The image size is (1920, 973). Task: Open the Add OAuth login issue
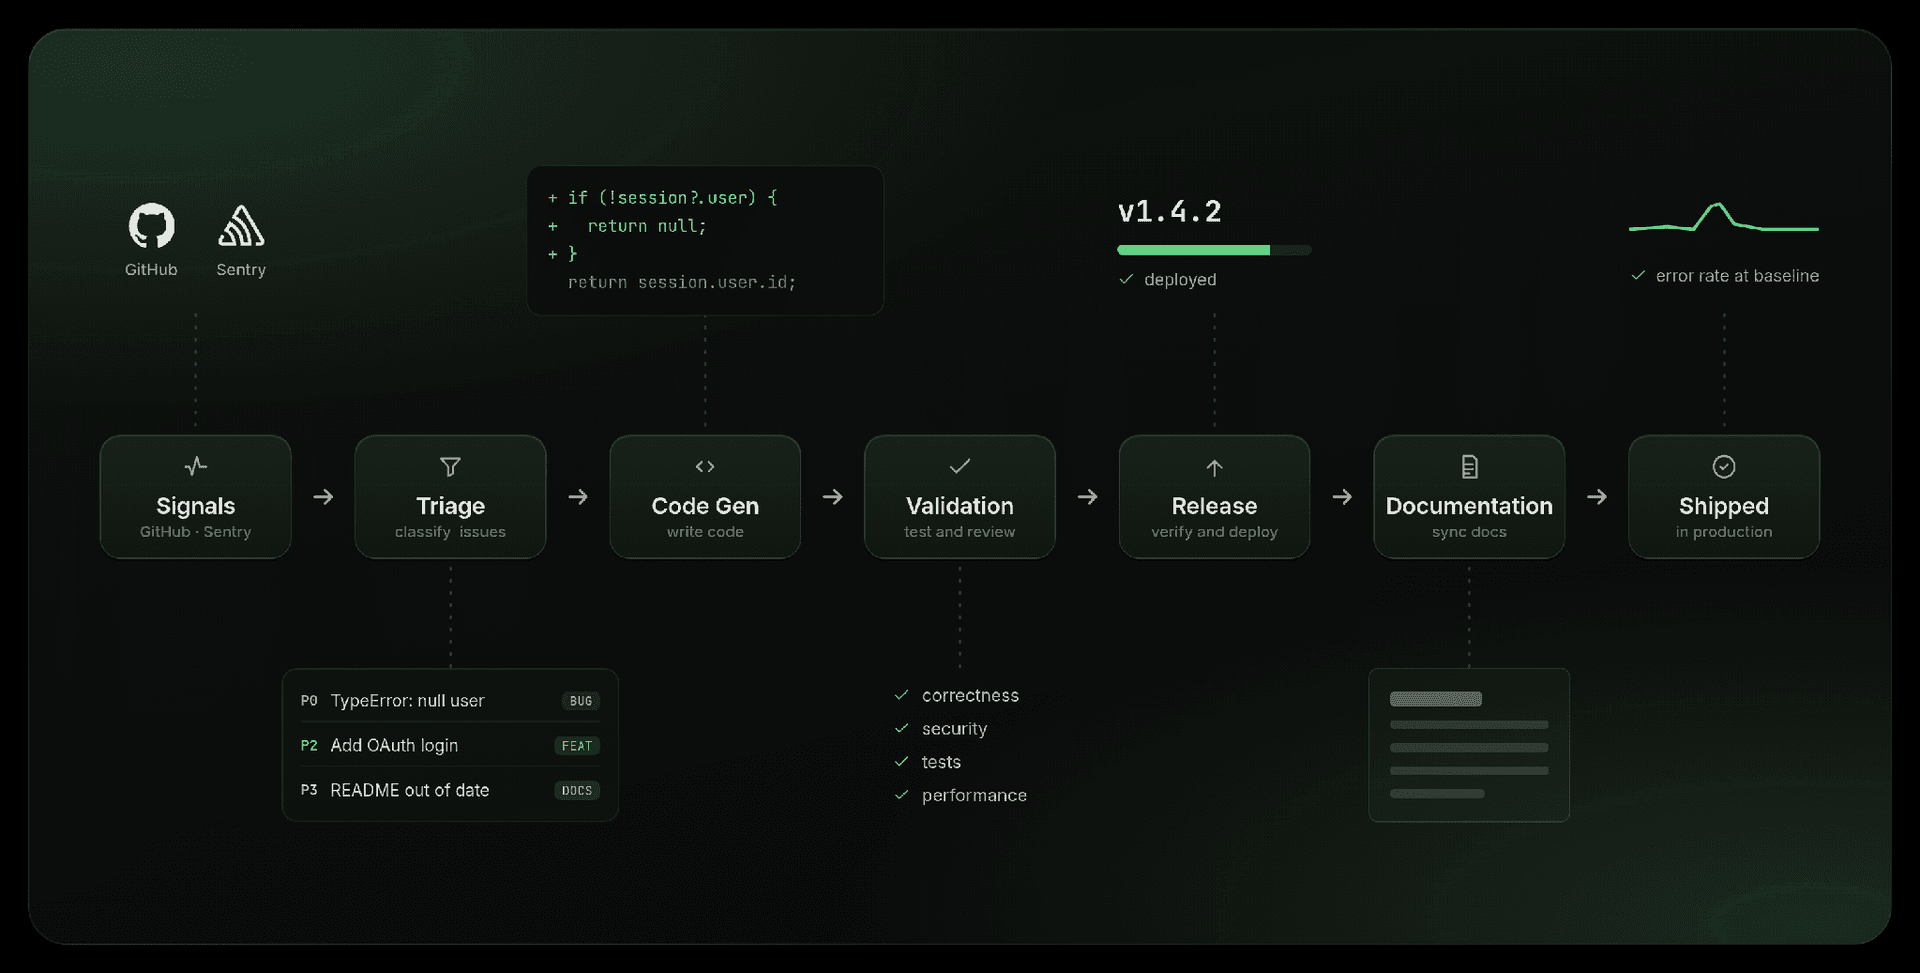tap(450, 745)
